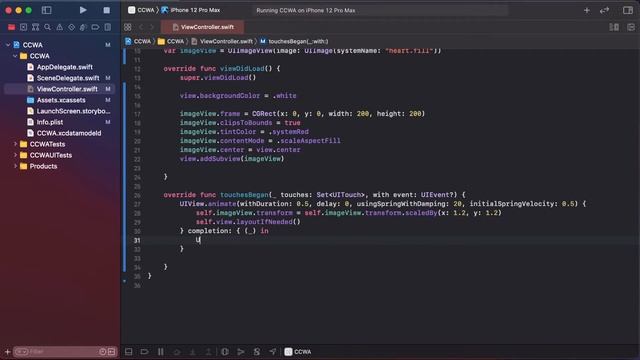Open the Project navigator folder icon
The height and width of the screenshot is (360, 640).
11,27
